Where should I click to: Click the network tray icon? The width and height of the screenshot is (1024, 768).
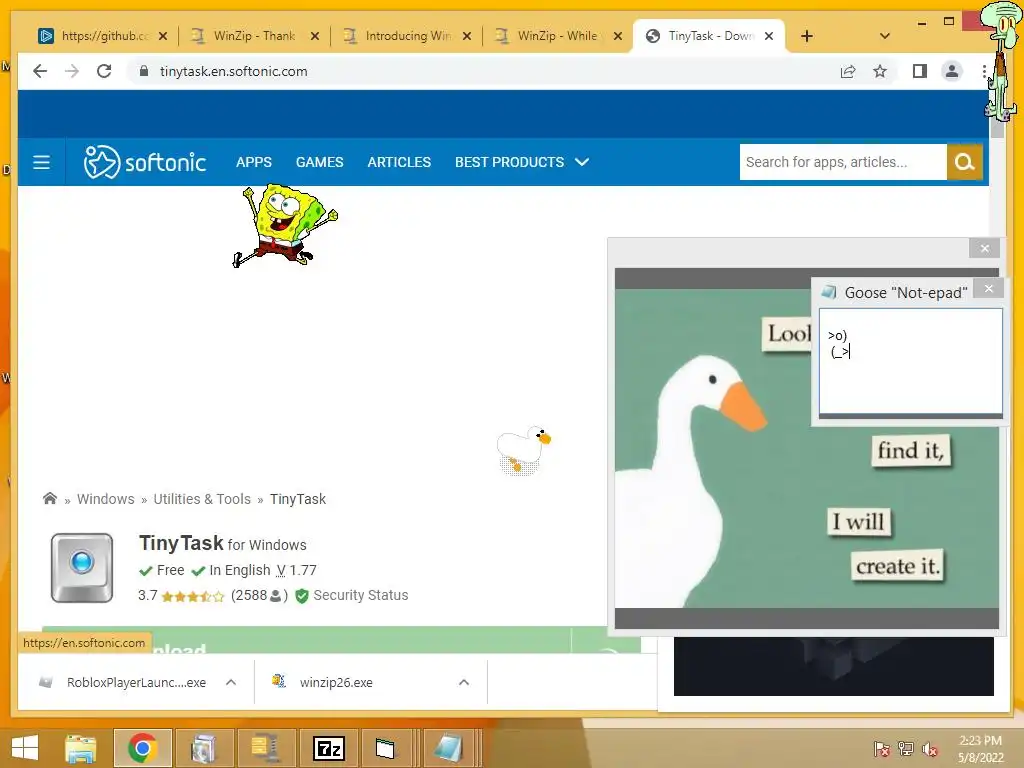[905, 749]
